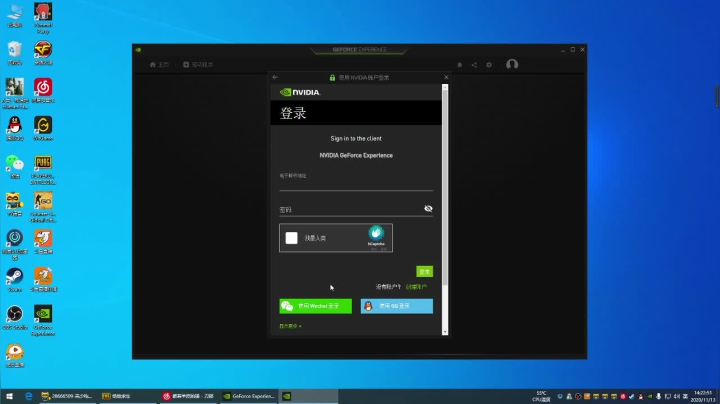Click the hCaptcha logo

pos(376,233)
